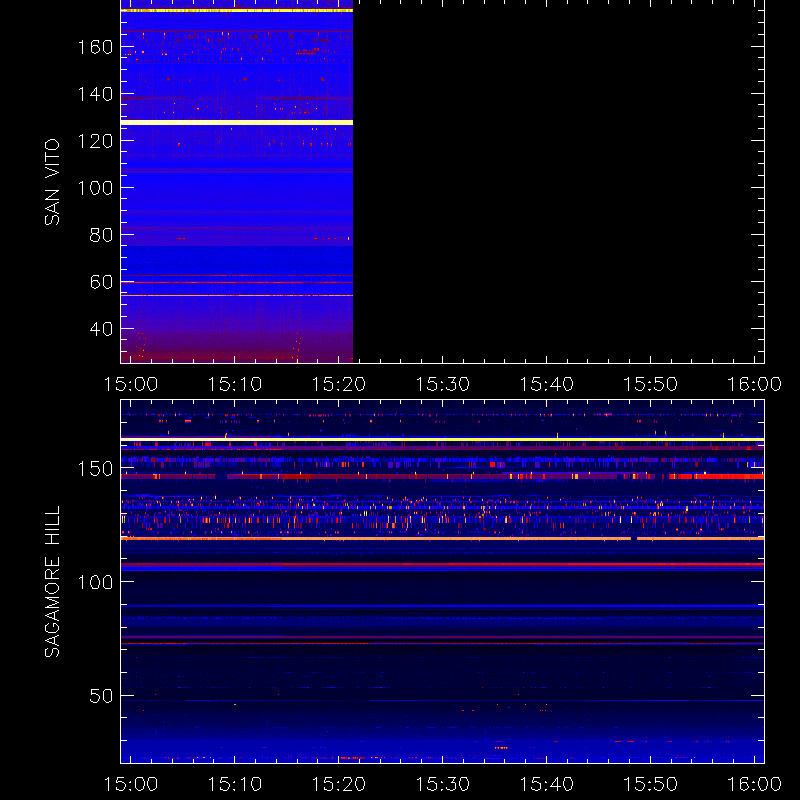Click 15:10 time label under SAN VITO plot
Screen dimensions: 800x800
pos(235,384)
